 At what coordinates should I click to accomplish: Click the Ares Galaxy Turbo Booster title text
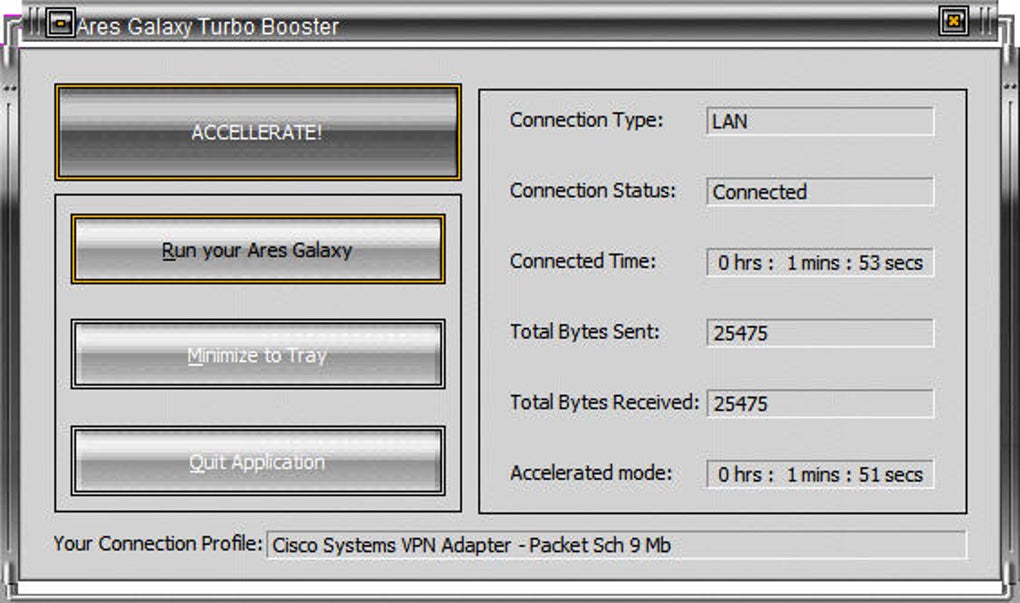[x=208, y=27]
